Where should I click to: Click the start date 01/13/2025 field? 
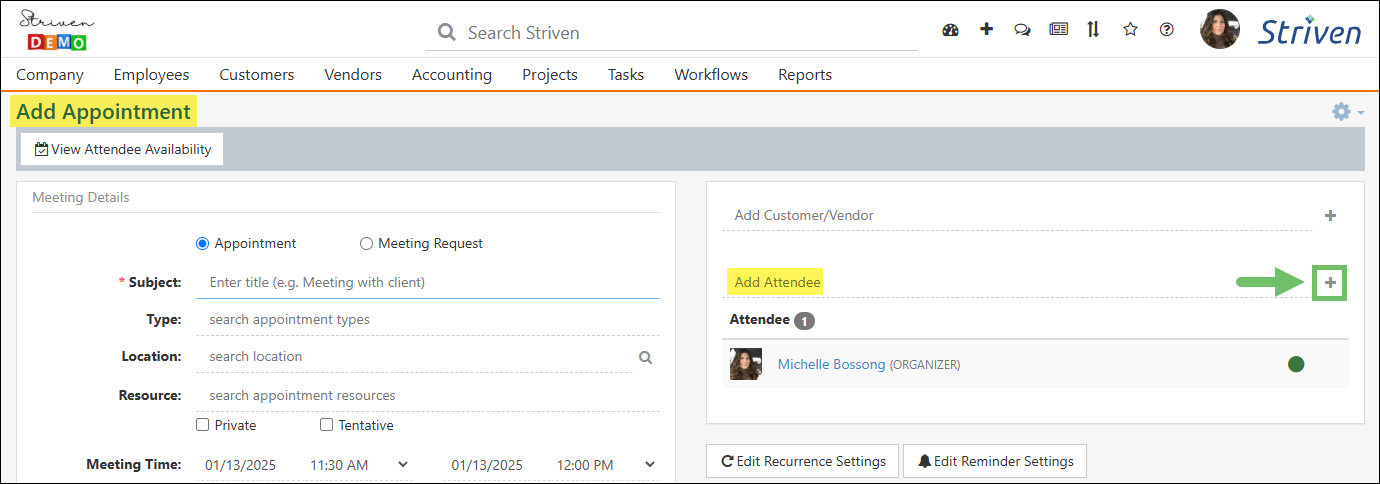(x=241, y=465)
